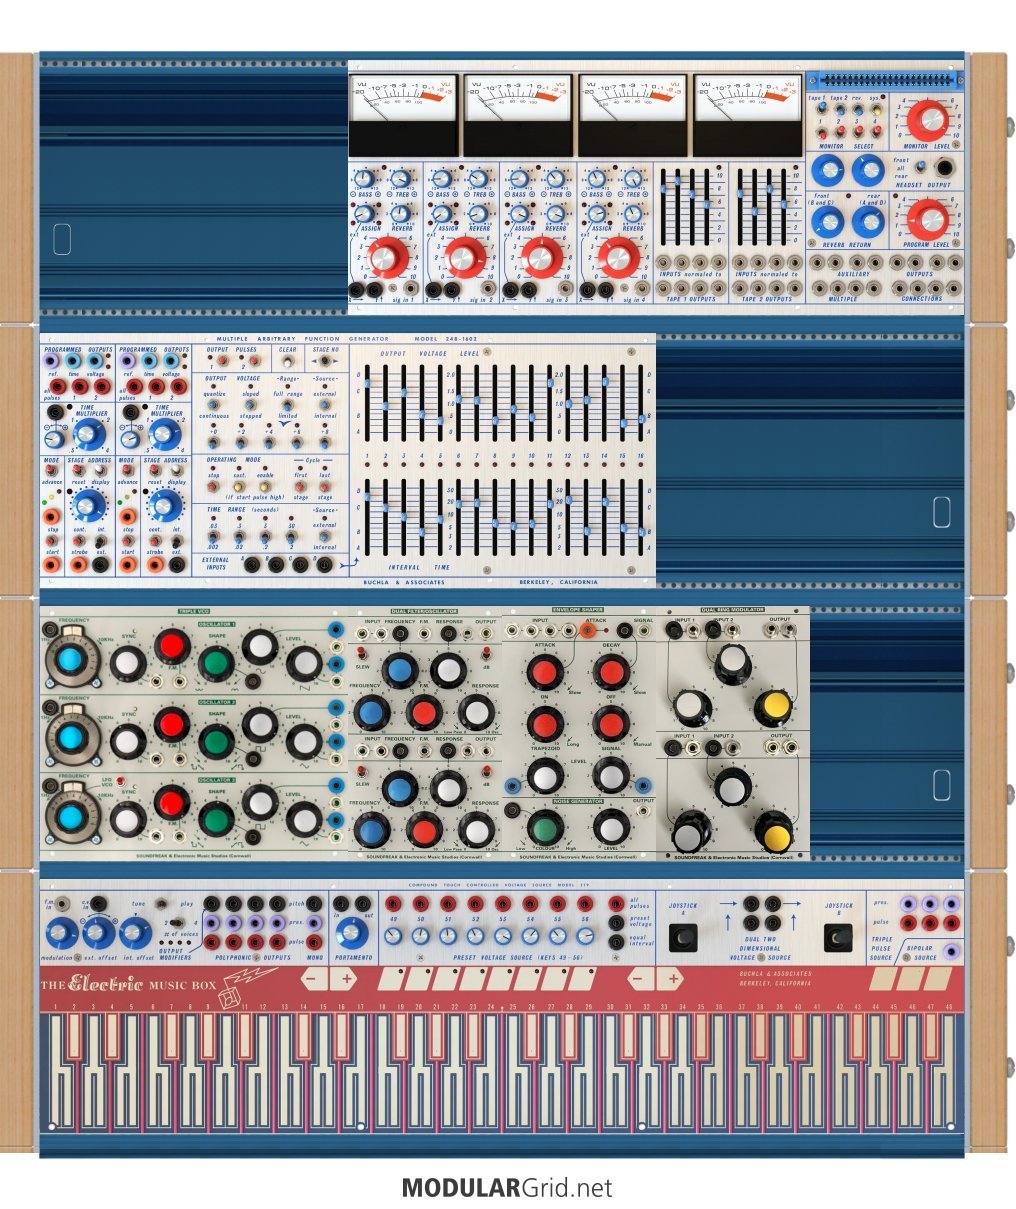Tap touch key 25 on the keyboard
Screen dimensions: 1016x1209
512,1070
